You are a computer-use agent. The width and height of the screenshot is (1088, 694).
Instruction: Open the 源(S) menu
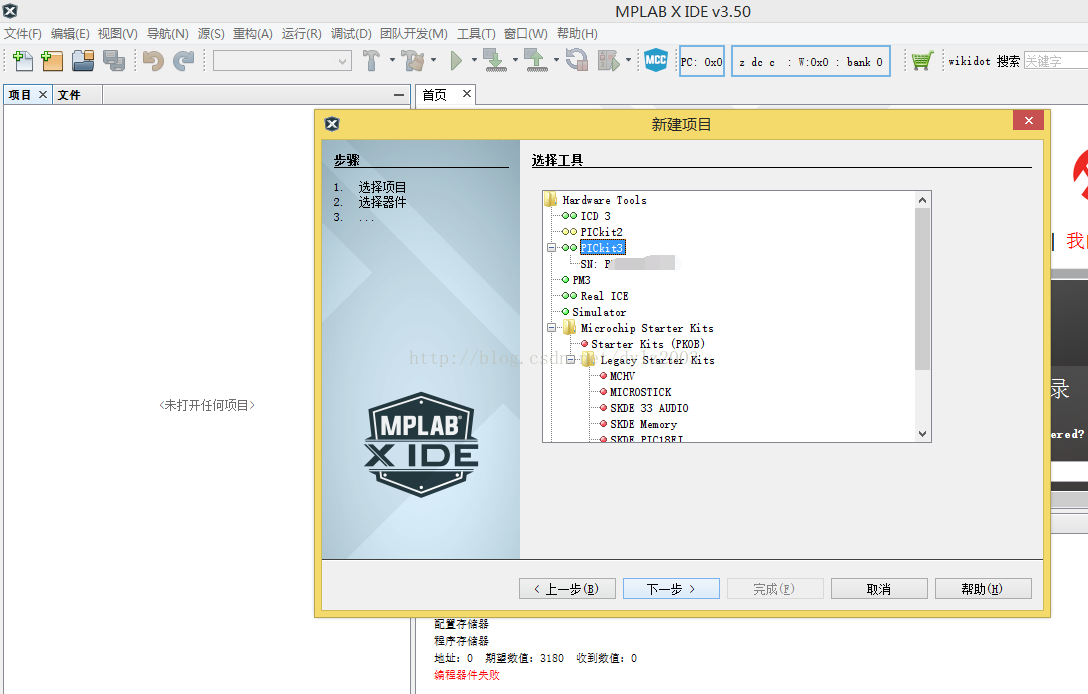[x=211, y=34]
